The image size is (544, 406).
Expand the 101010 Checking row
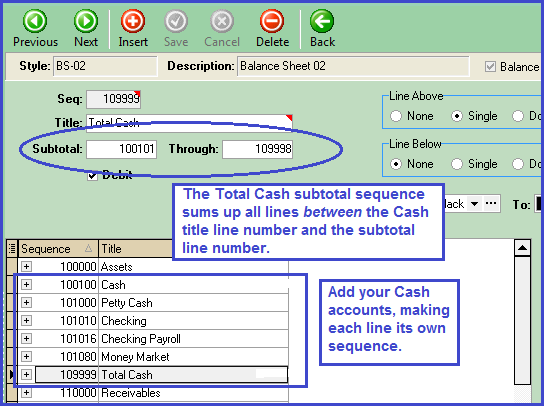(26, 321)
